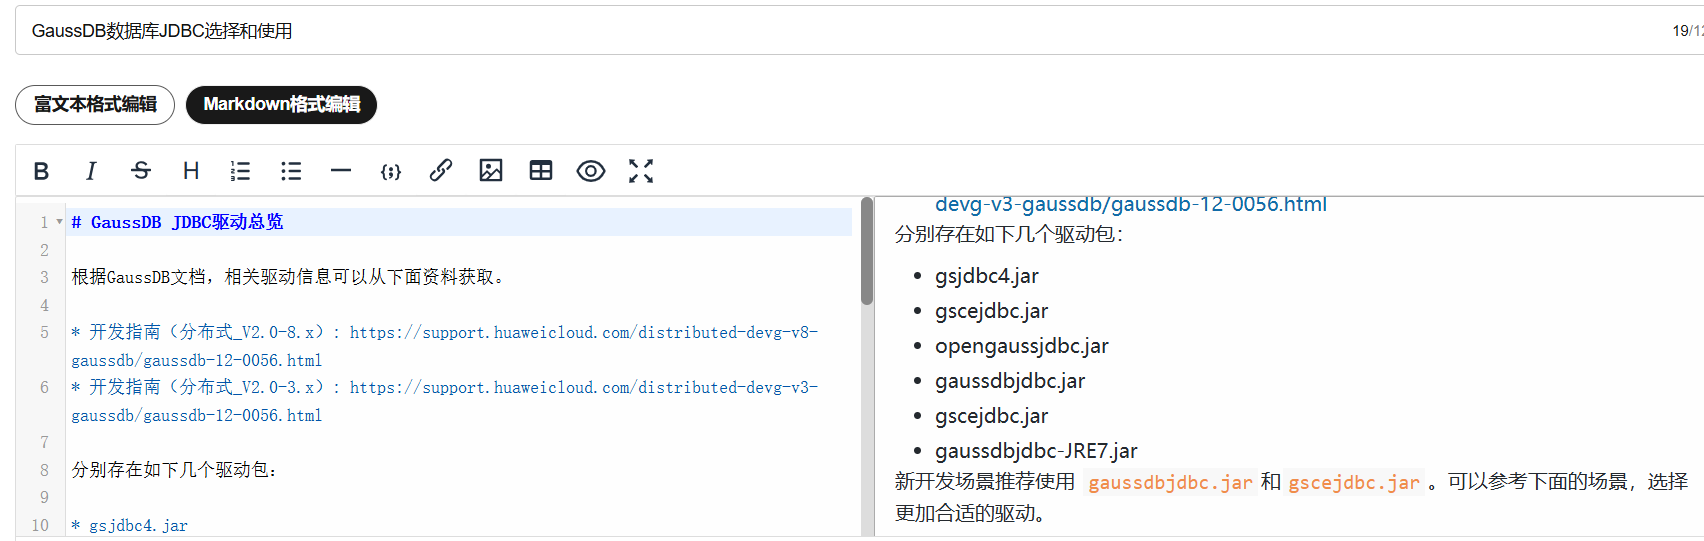Click the editor vertical scrollbar
The image size is (1704, 541).
867,252
